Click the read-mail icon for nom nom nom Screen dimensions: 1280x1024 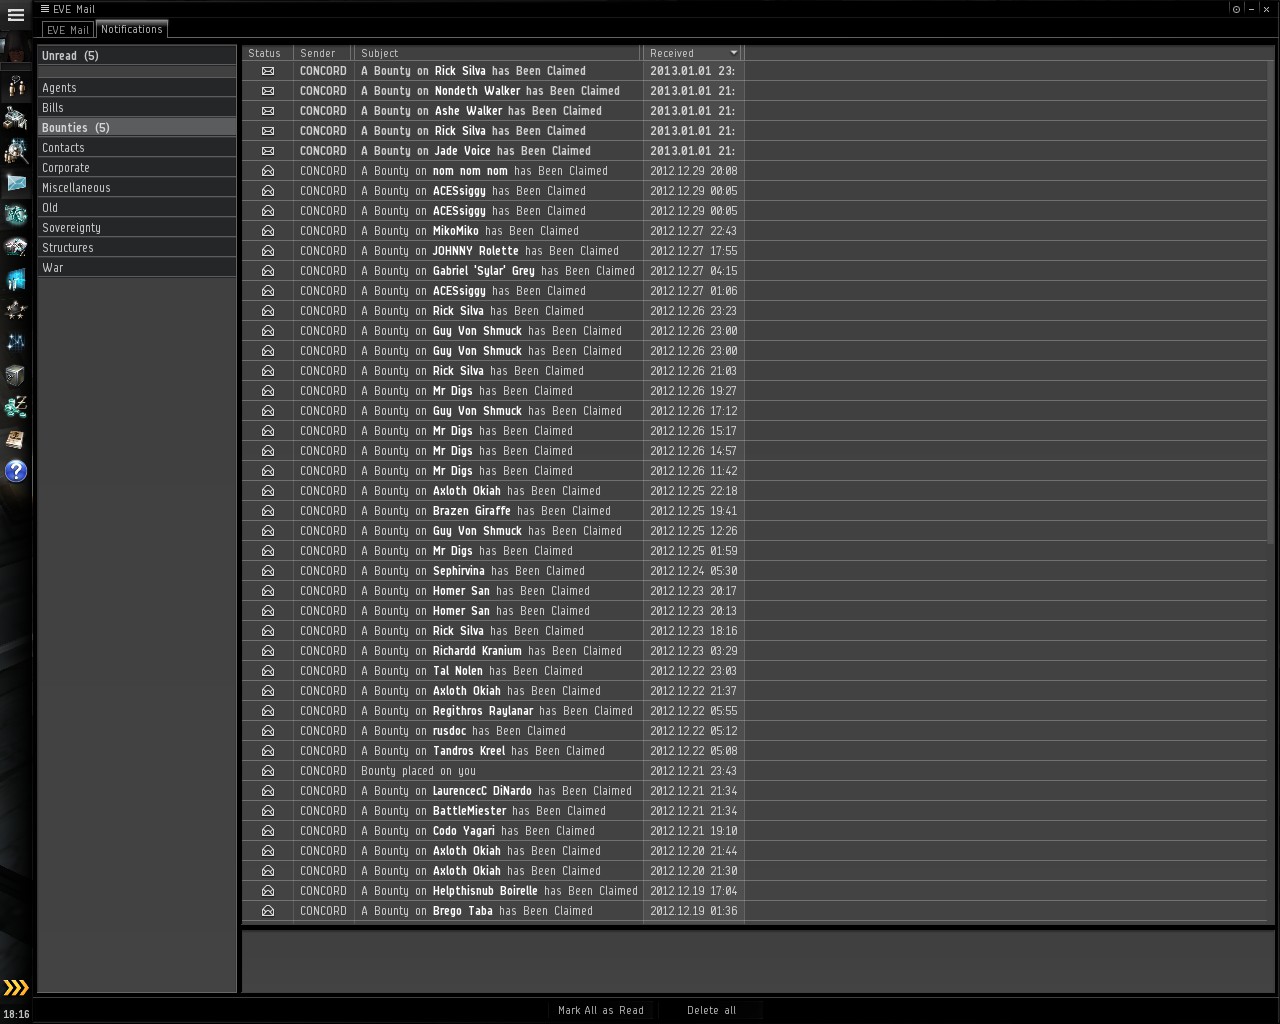coord(267,171)
